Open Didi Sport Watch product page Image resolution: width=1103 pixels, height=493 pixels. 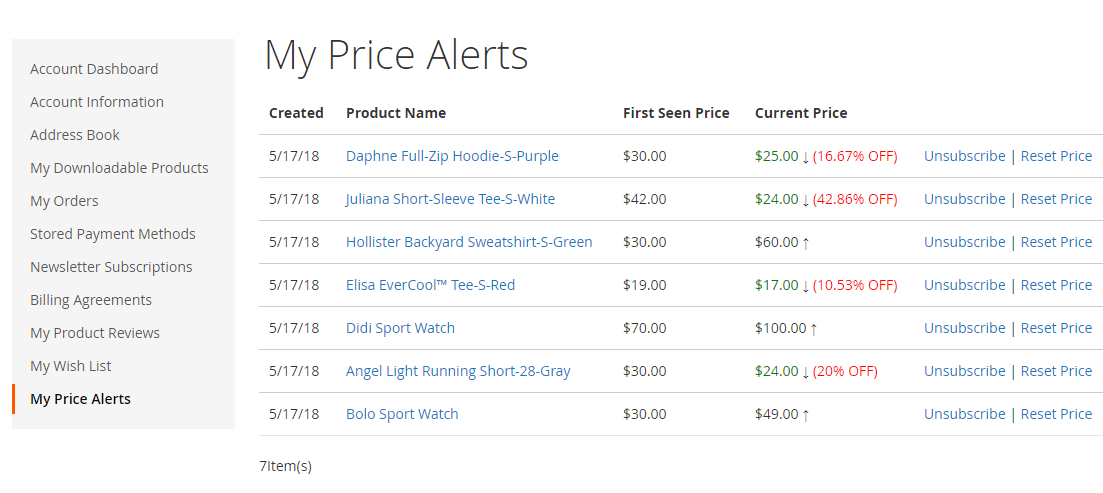[400, 328]
